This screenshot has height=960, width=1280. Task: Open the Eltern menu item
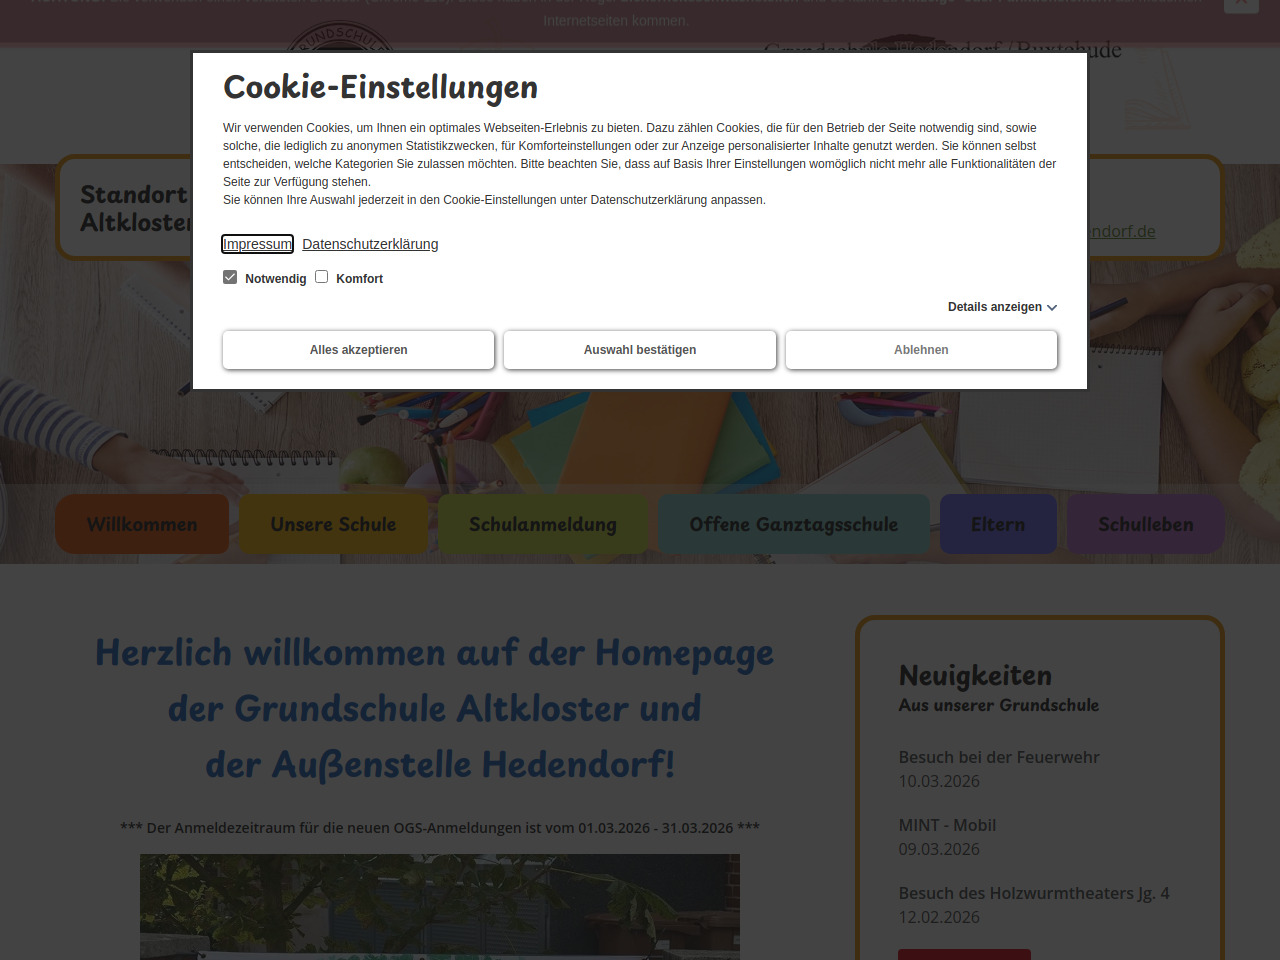pyautogui.click(x=998, y=524)
